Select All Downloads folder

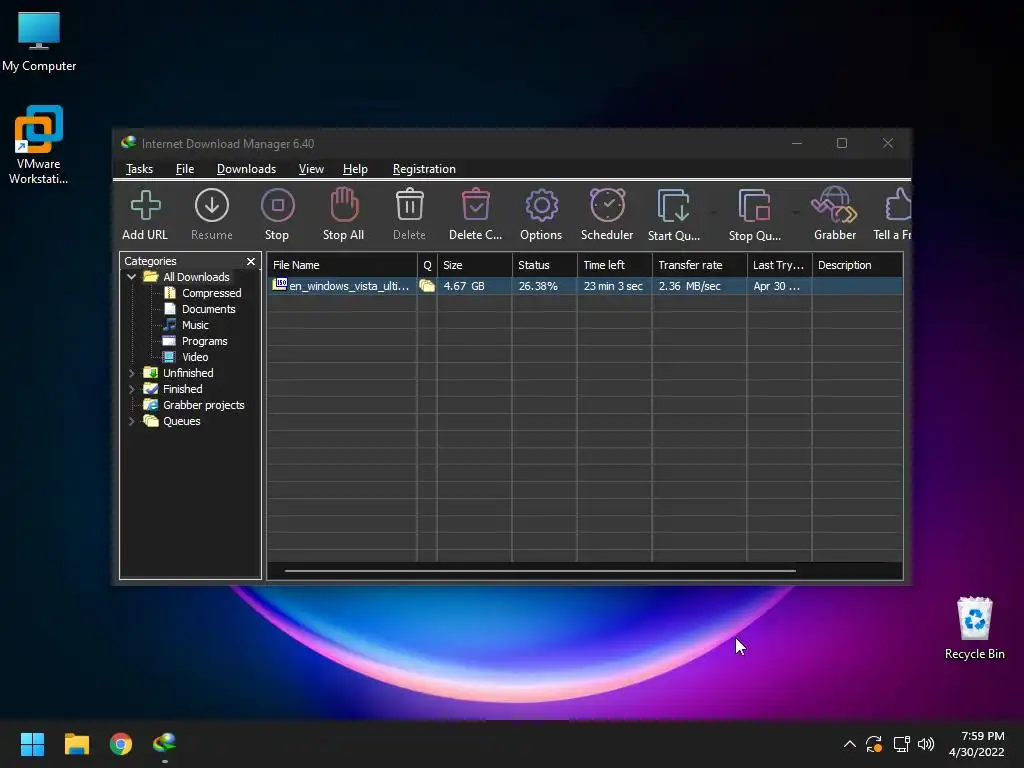[x=196, y=277]
